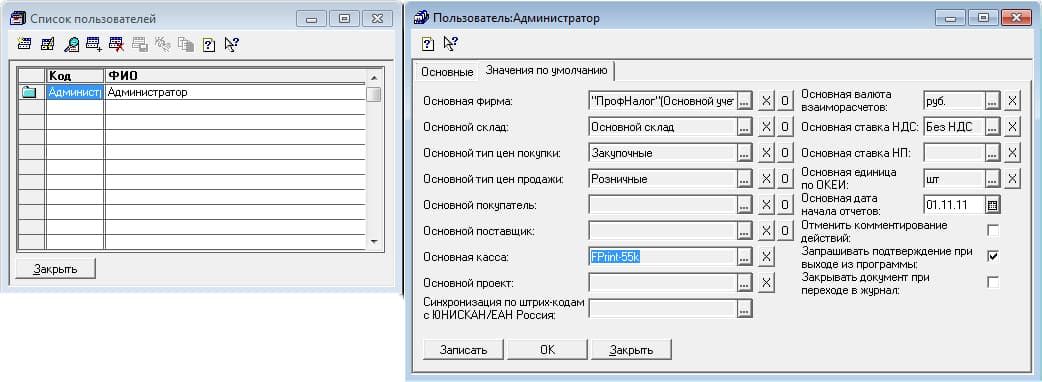Viewport: 1042px width, 382px height.
Task: Open the ellipsis selector for Основной склад
Action: pos(744,127)
